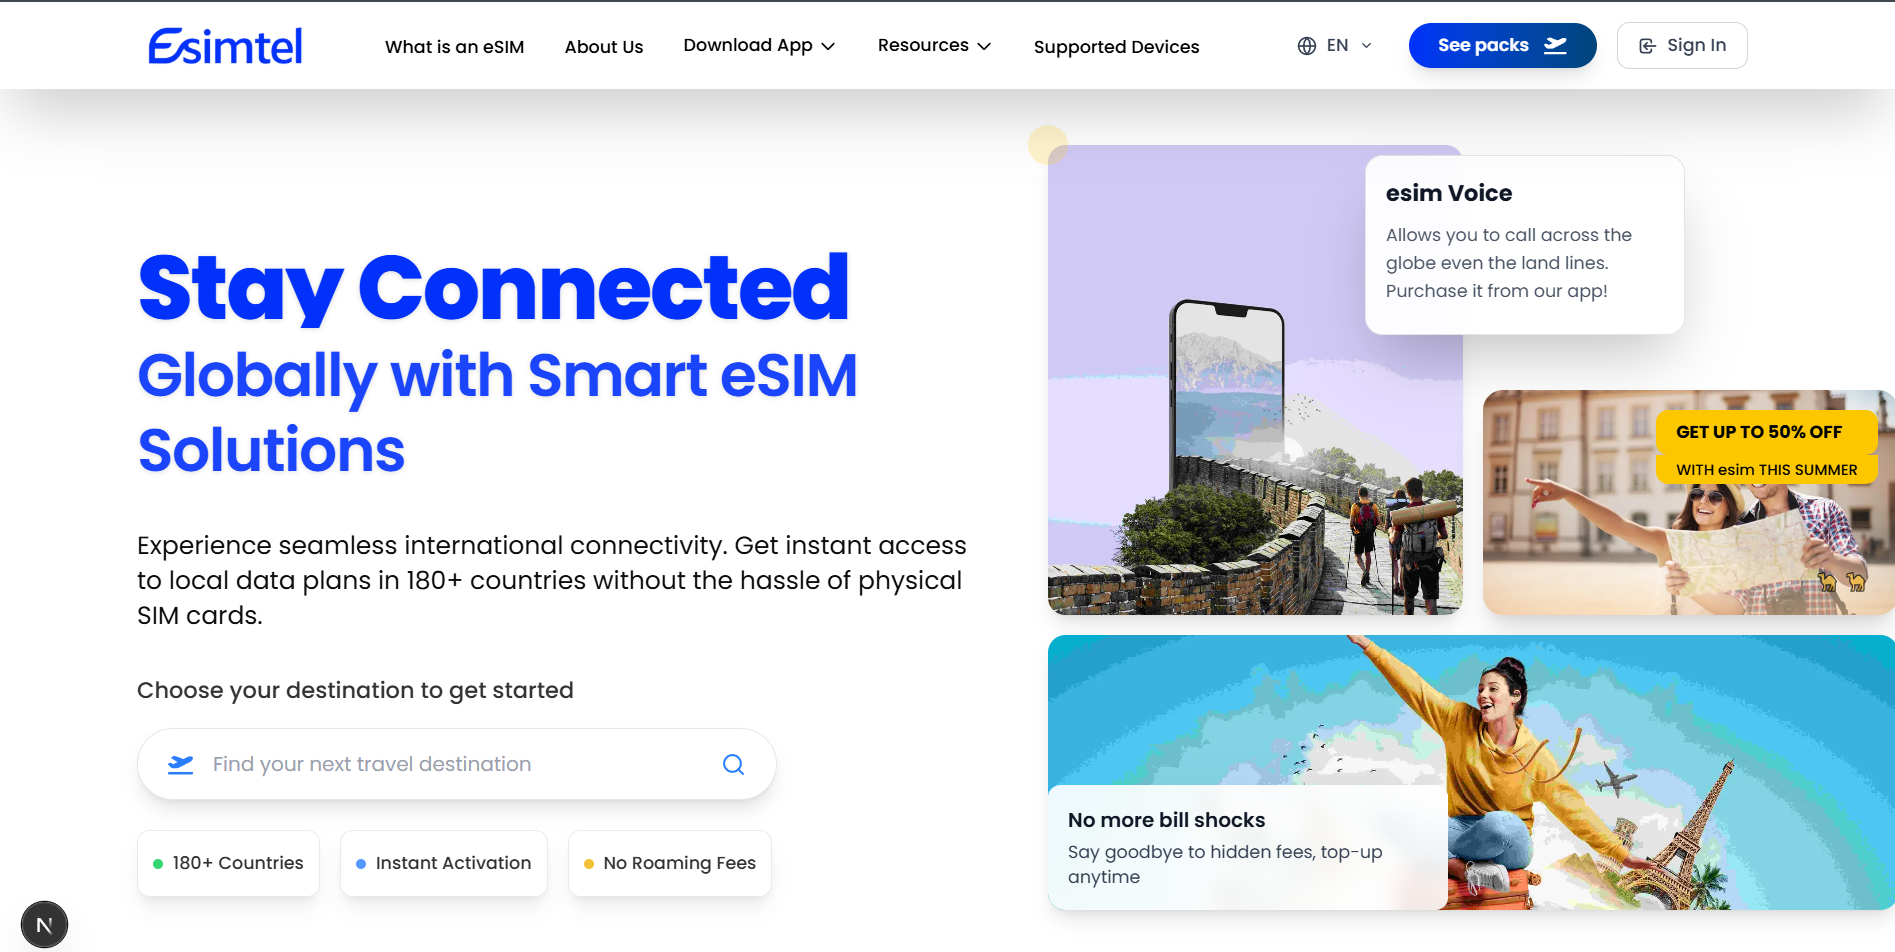Open the 50% OFF summer promo image
The image size is (1895, 952).
pos(1688,502)
